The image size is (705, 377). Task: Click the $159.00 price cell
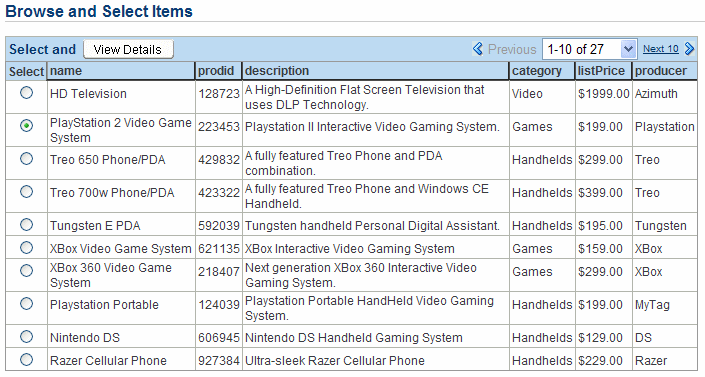[x=600, y=249]
